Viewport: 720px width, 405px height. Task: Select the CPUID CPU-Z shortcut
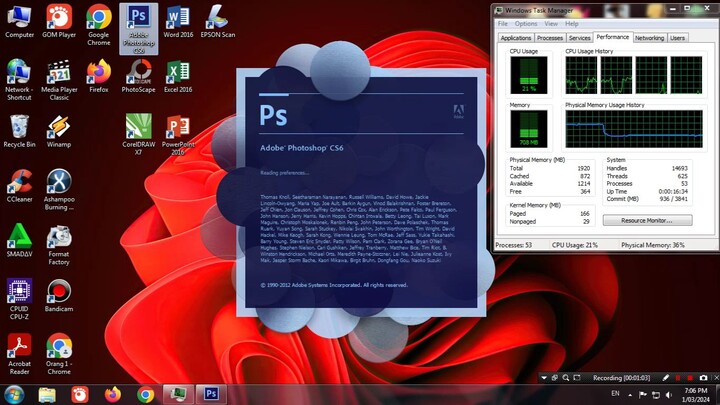point(19,299)
